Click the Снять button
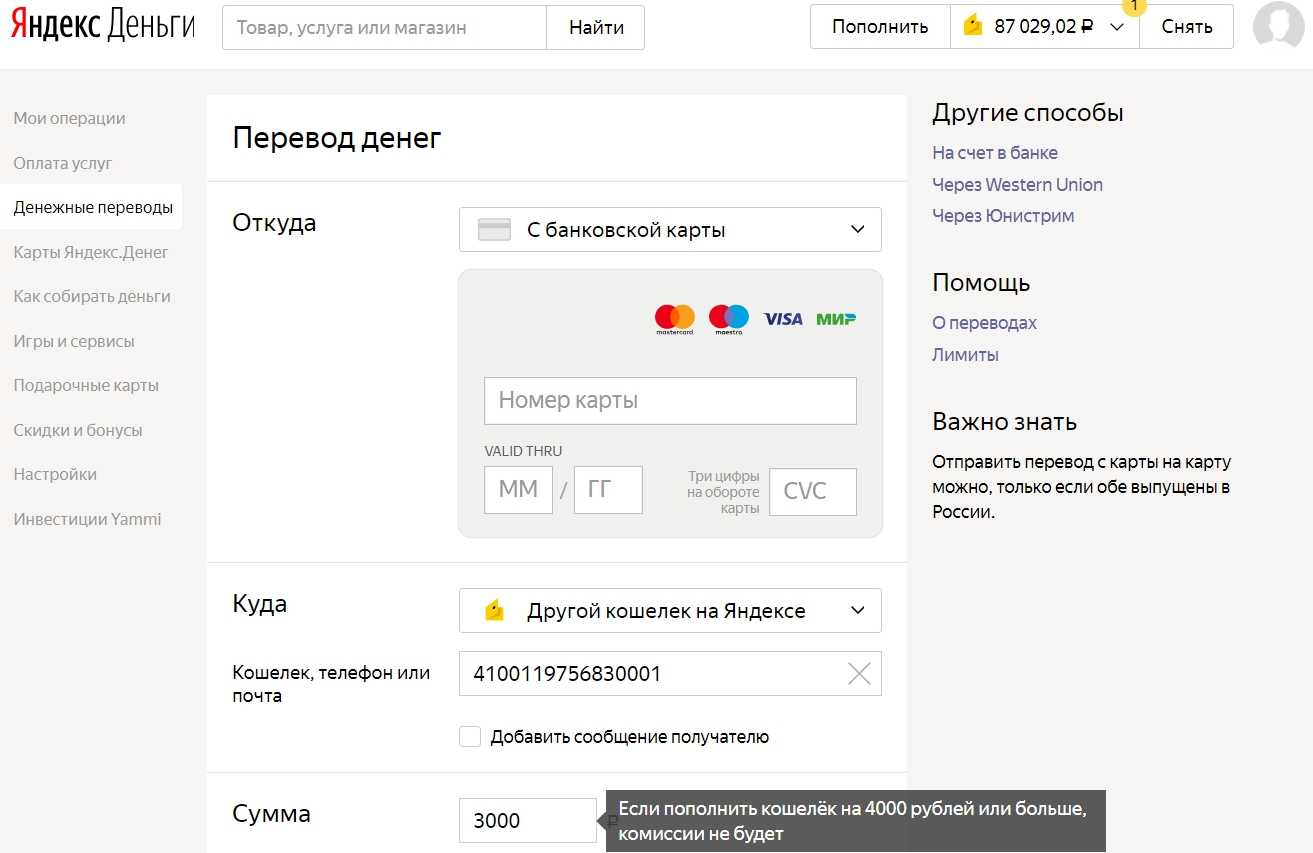 [1187, 27]
